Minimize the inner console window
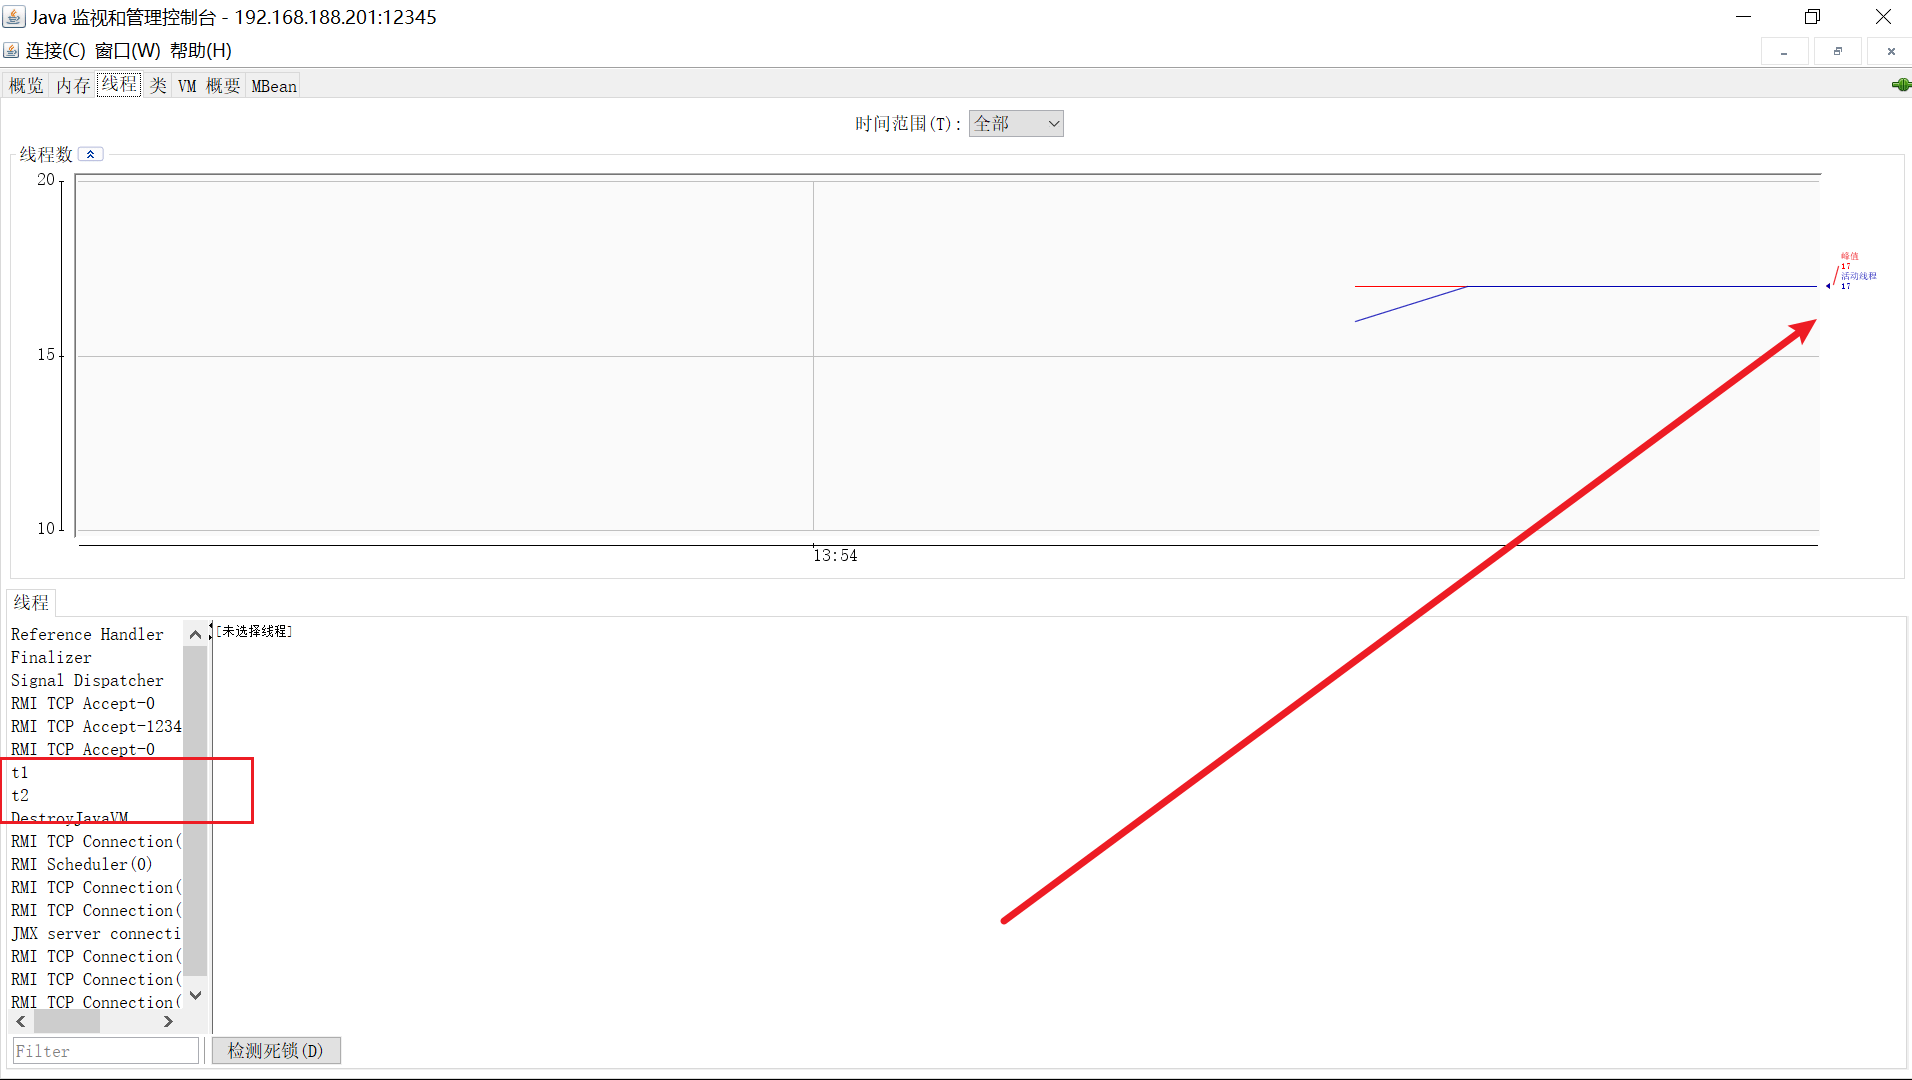This screenshot has height=1080, width=1912. 1784,51
